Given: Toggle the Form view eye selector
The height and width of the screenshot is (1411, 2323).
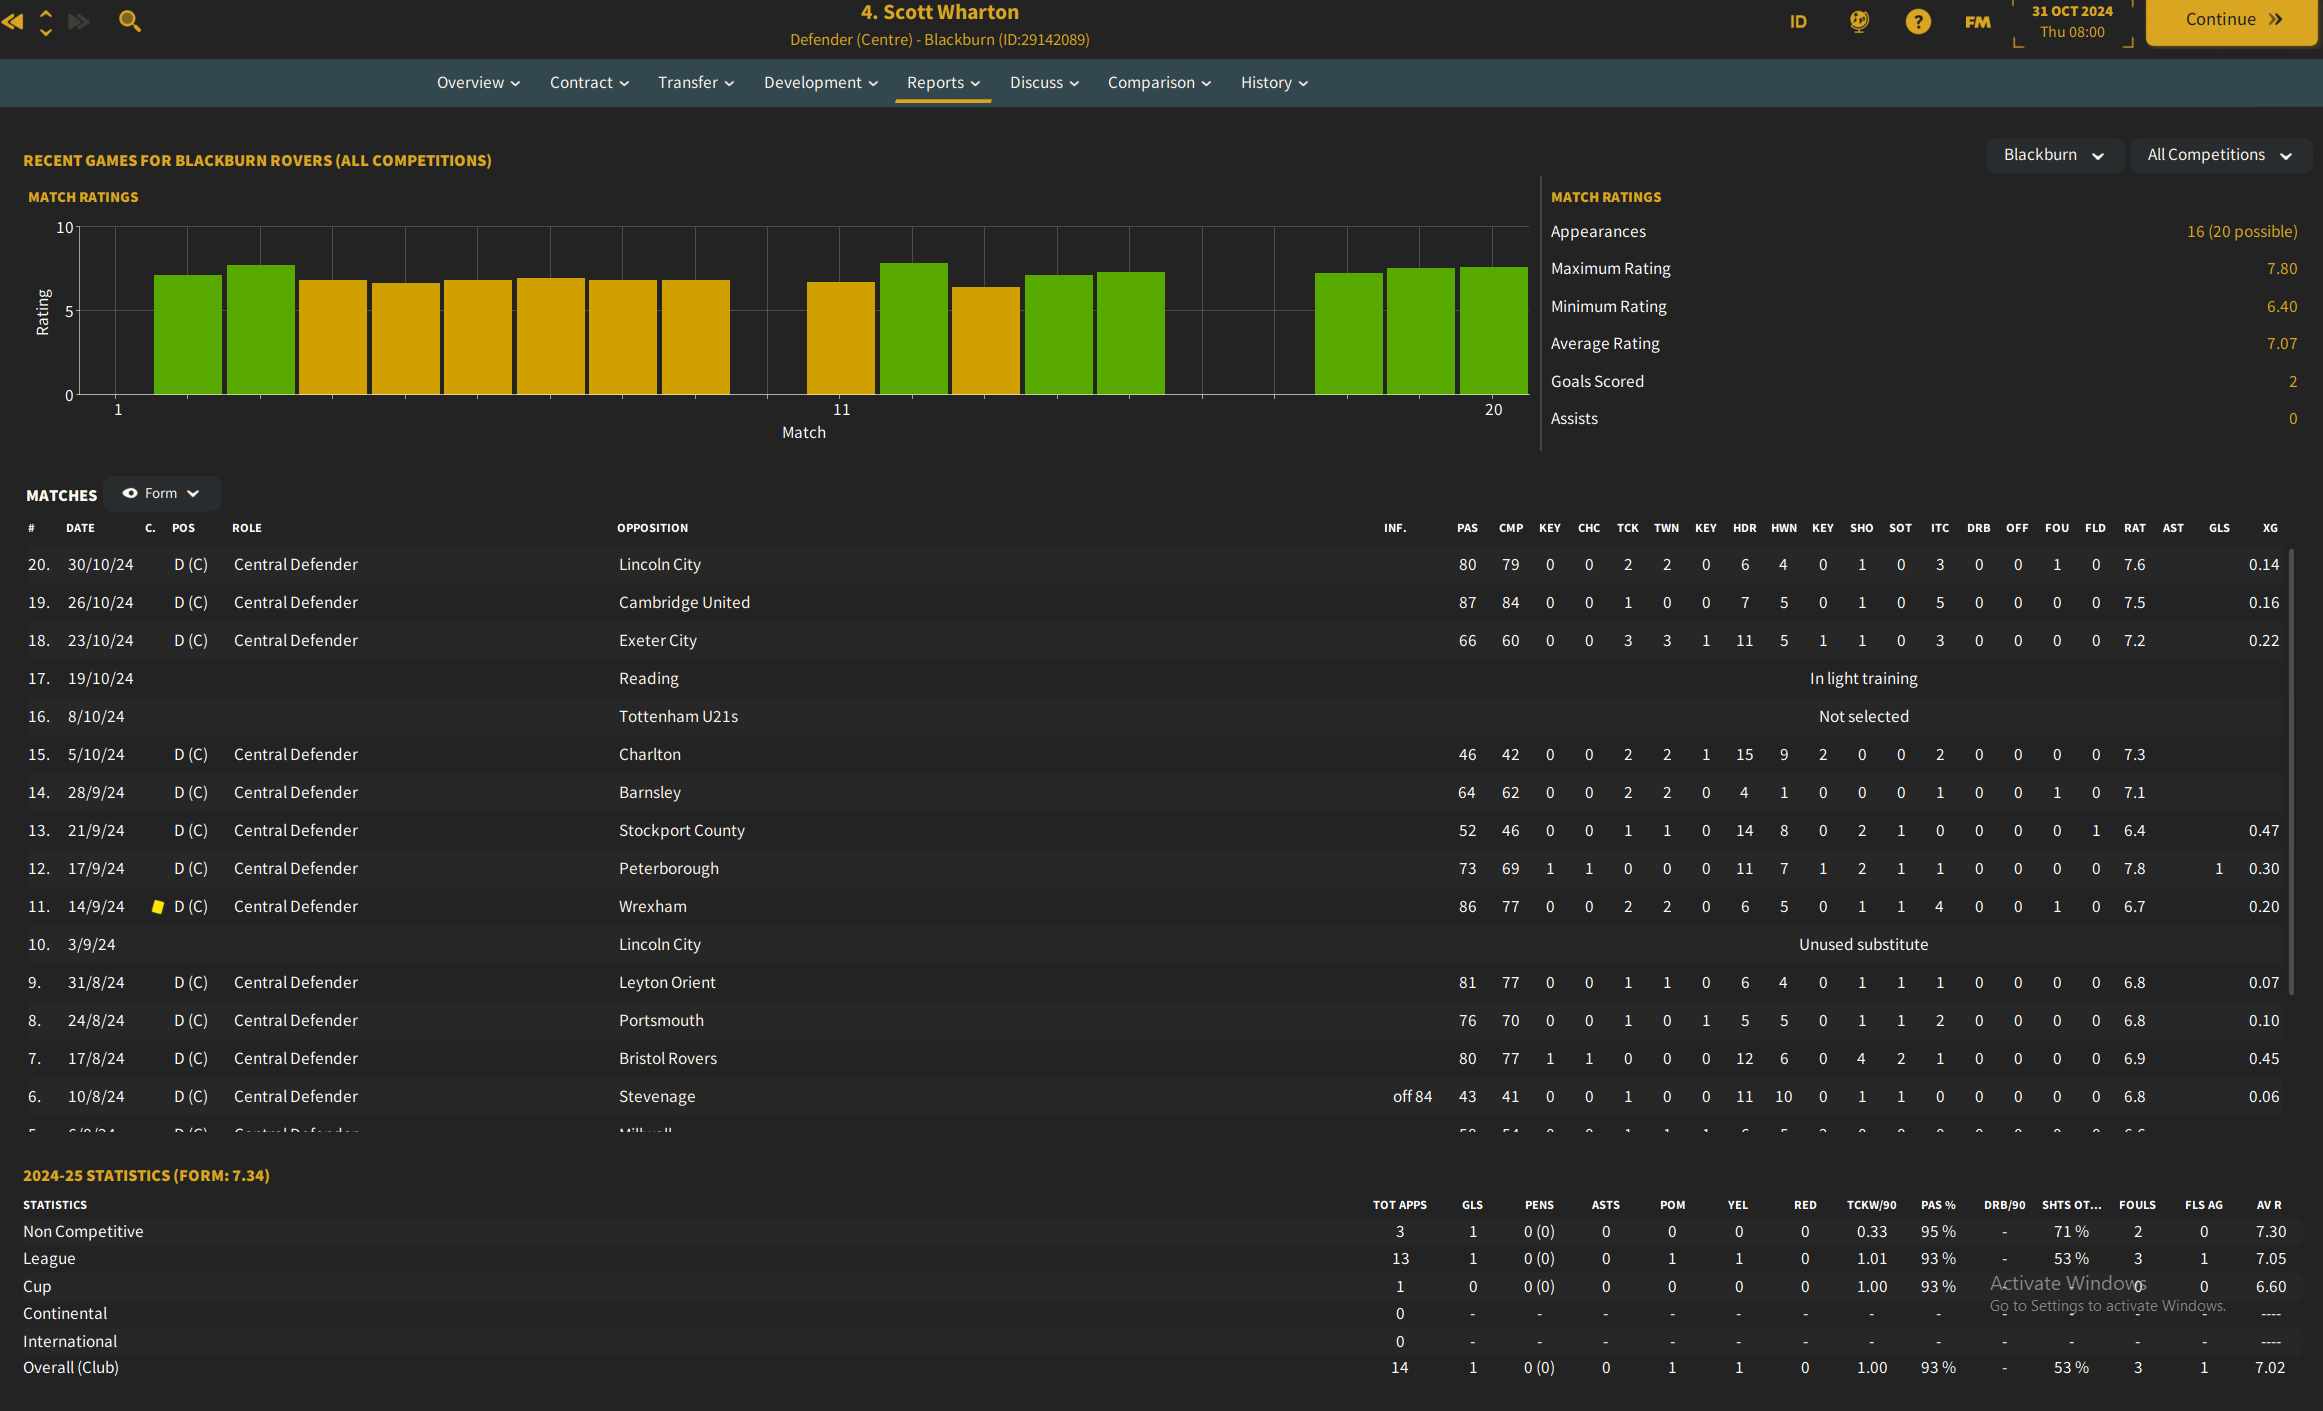Looking at the screenshot, I should tap(161, 493).
